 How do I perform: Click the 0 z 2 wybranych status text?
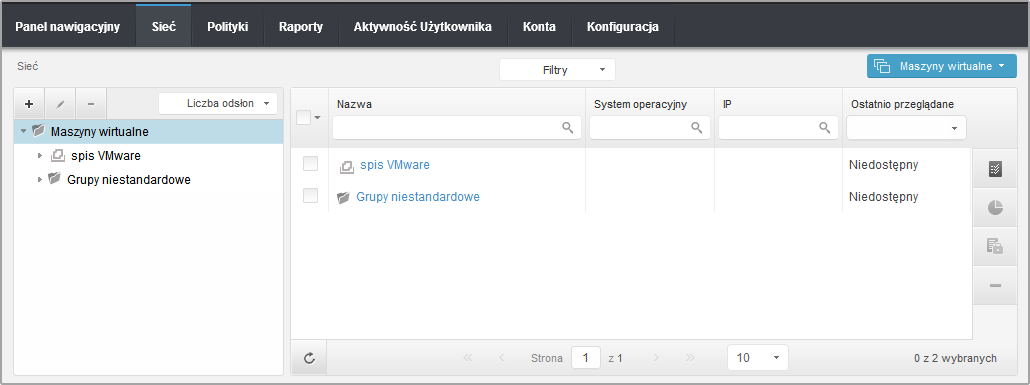tap(955, 358)
